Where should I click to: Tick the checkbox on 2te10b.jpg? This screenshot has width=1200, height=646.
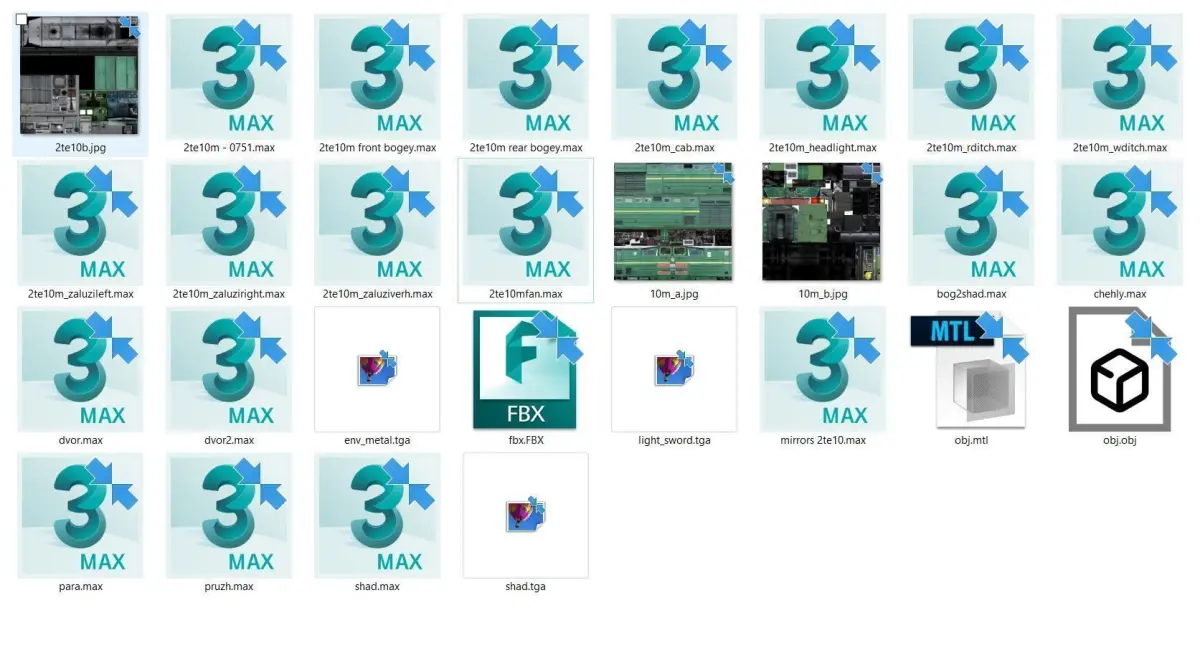click(x=22, y=19)
